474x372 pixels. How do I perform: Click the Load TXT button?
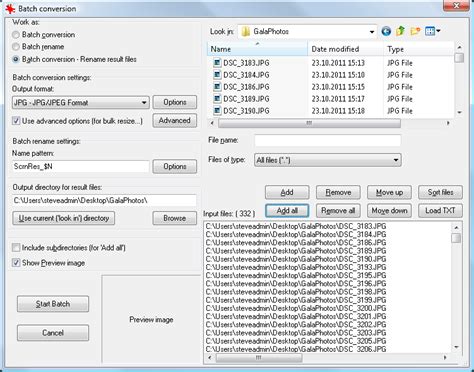tap(440, 211)
